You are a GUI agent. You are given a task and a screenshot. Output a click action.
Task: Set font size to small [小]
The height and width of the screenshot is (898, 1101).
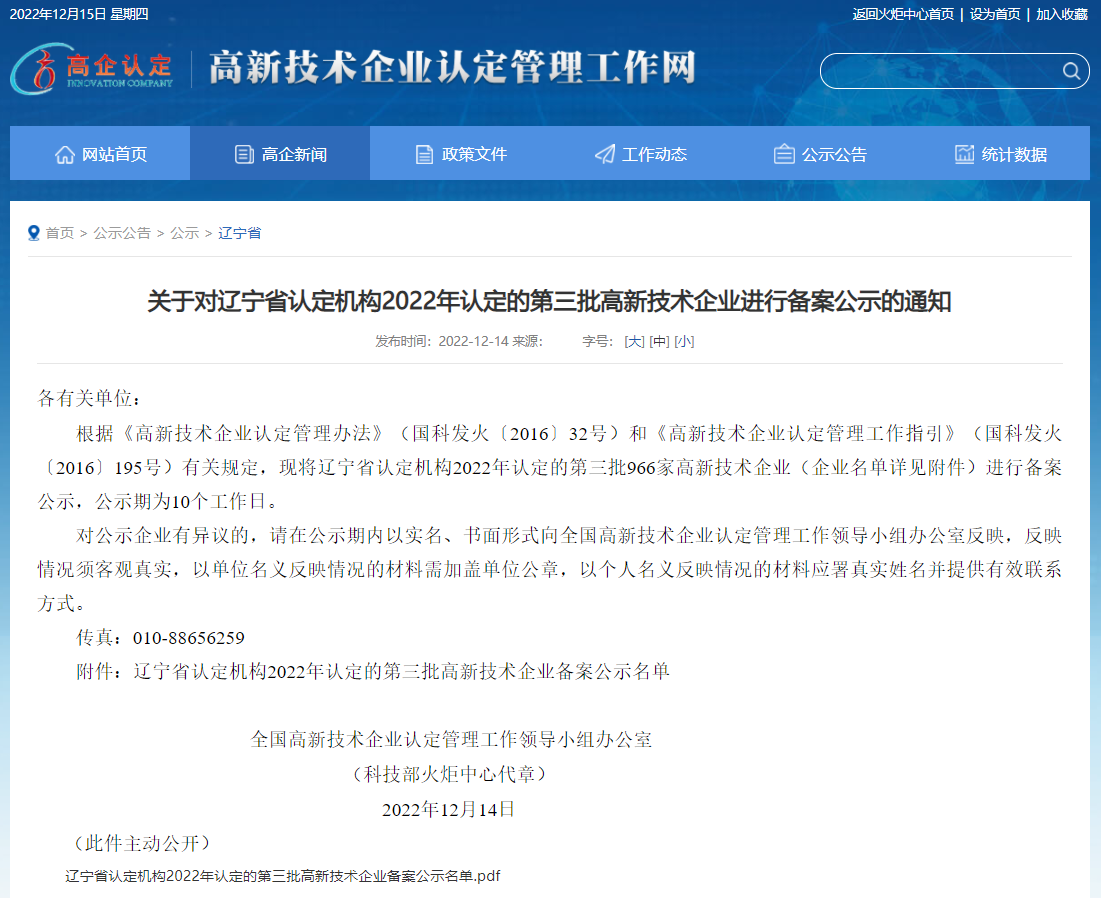(684, 341)
